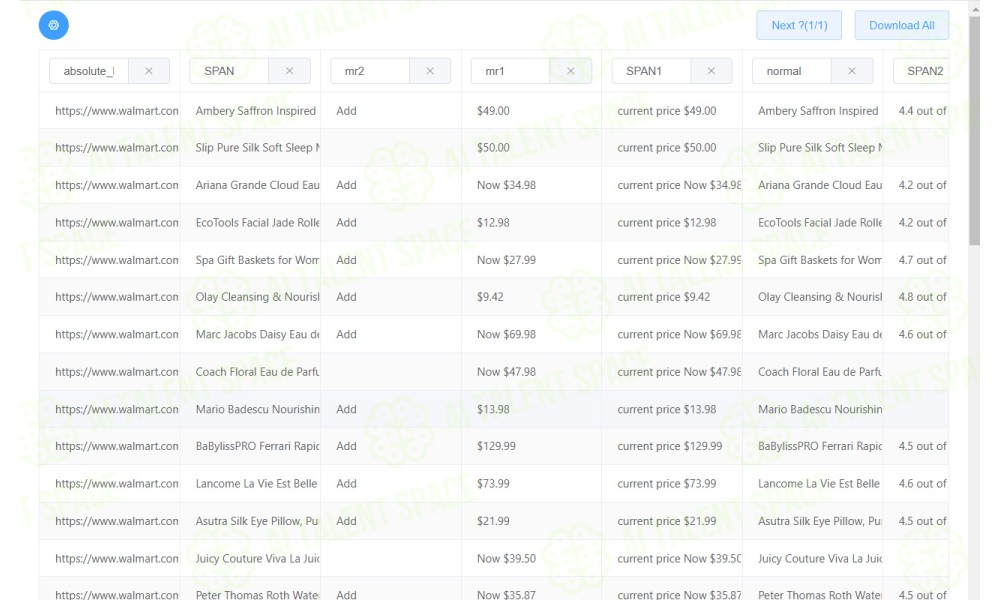Edit the SPAN2 column name field
Image resolution: width=1000 pixels, height=600 pixels.
point(921,71)
